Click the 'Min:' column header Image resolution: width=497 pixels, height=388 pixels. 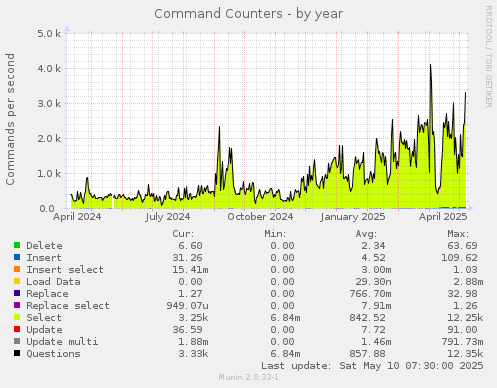275,234
